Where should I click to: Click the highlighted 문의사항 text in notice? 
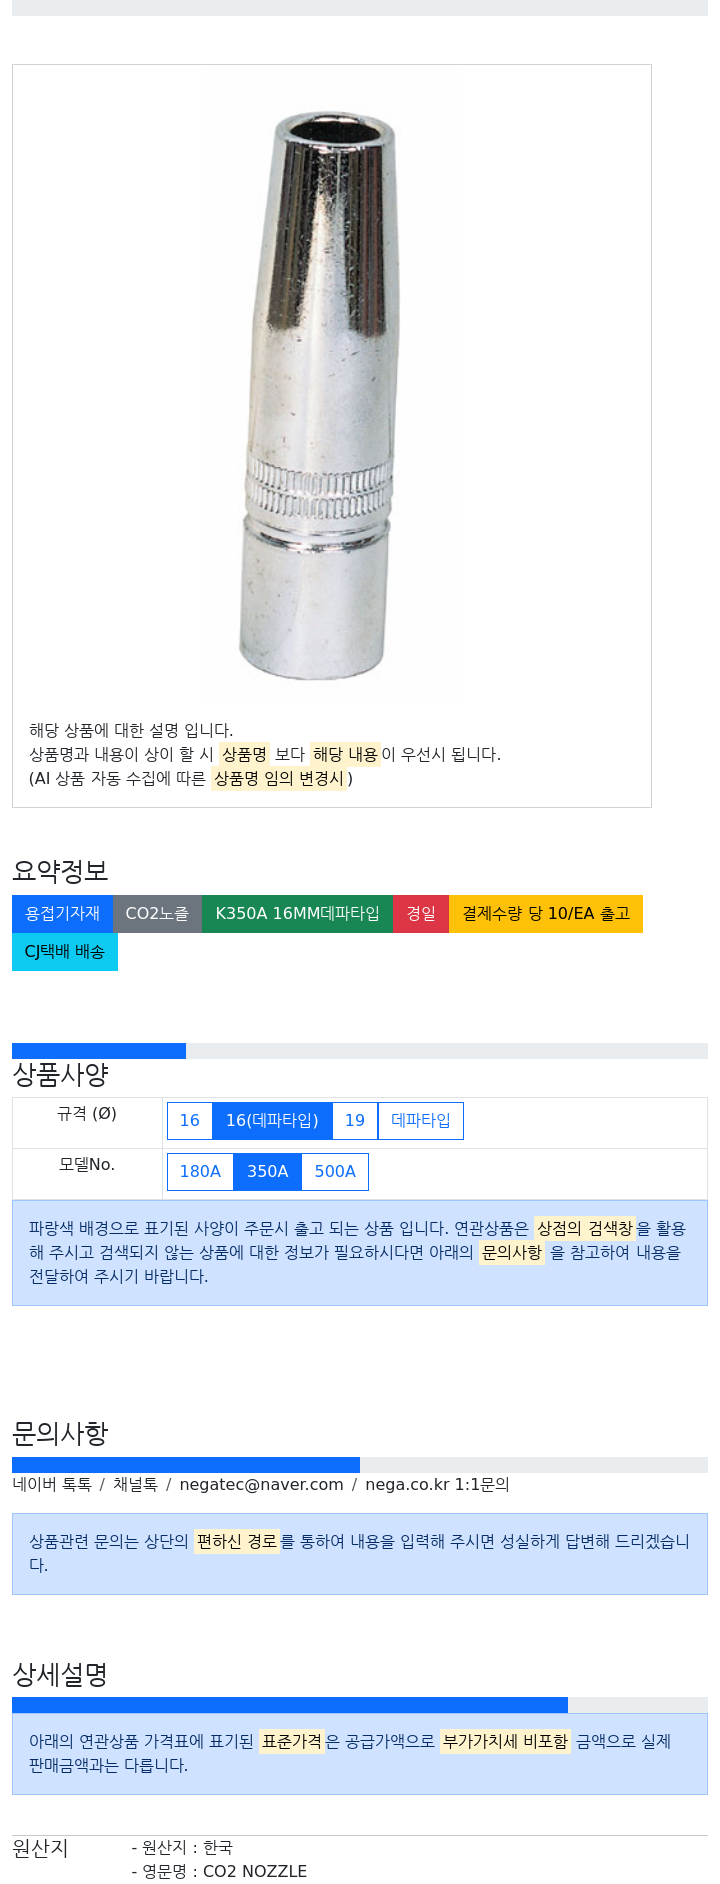(x=512, y=1252)
